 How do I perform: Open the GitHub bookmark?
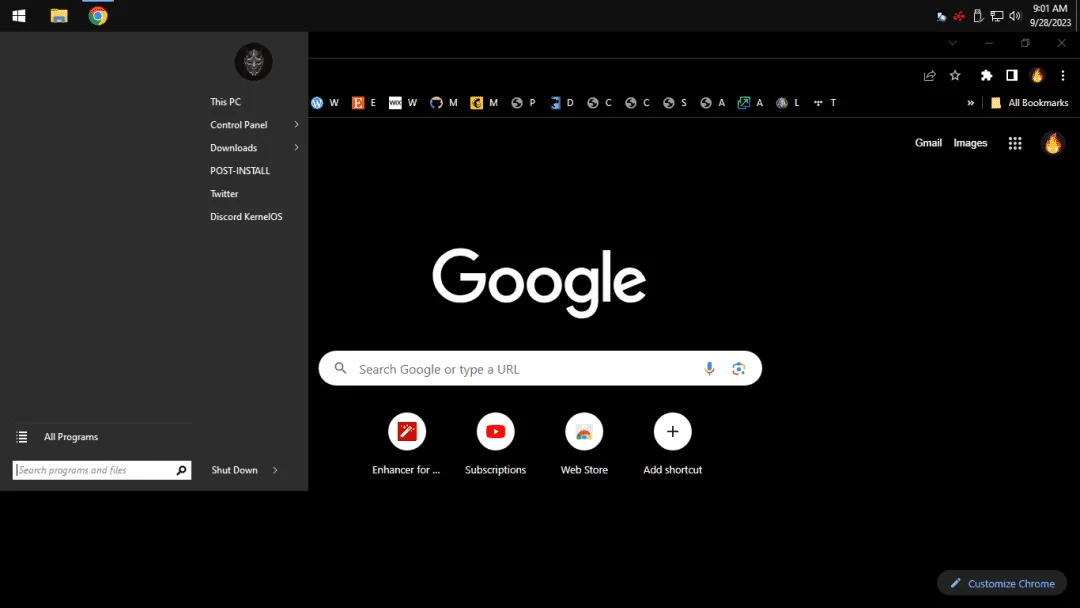click(x=444, y=103)
